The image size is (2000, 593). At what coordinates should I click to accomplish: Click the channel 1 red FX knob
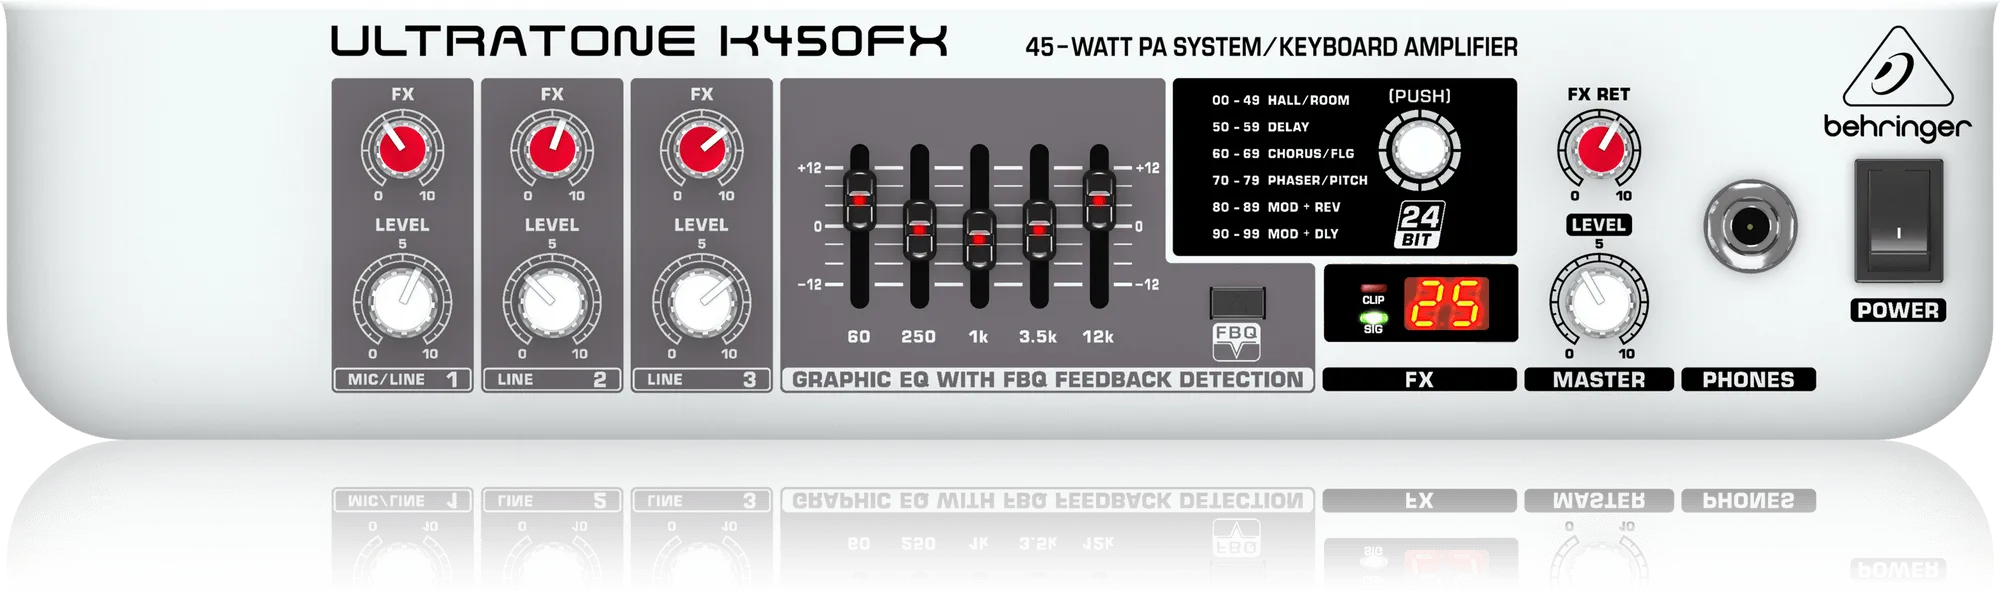[402, 150]
